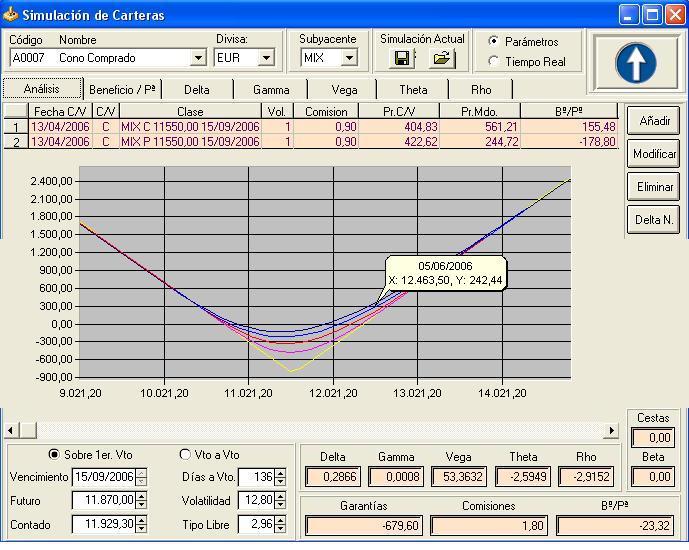Open the Vega tab

point(344,90)
